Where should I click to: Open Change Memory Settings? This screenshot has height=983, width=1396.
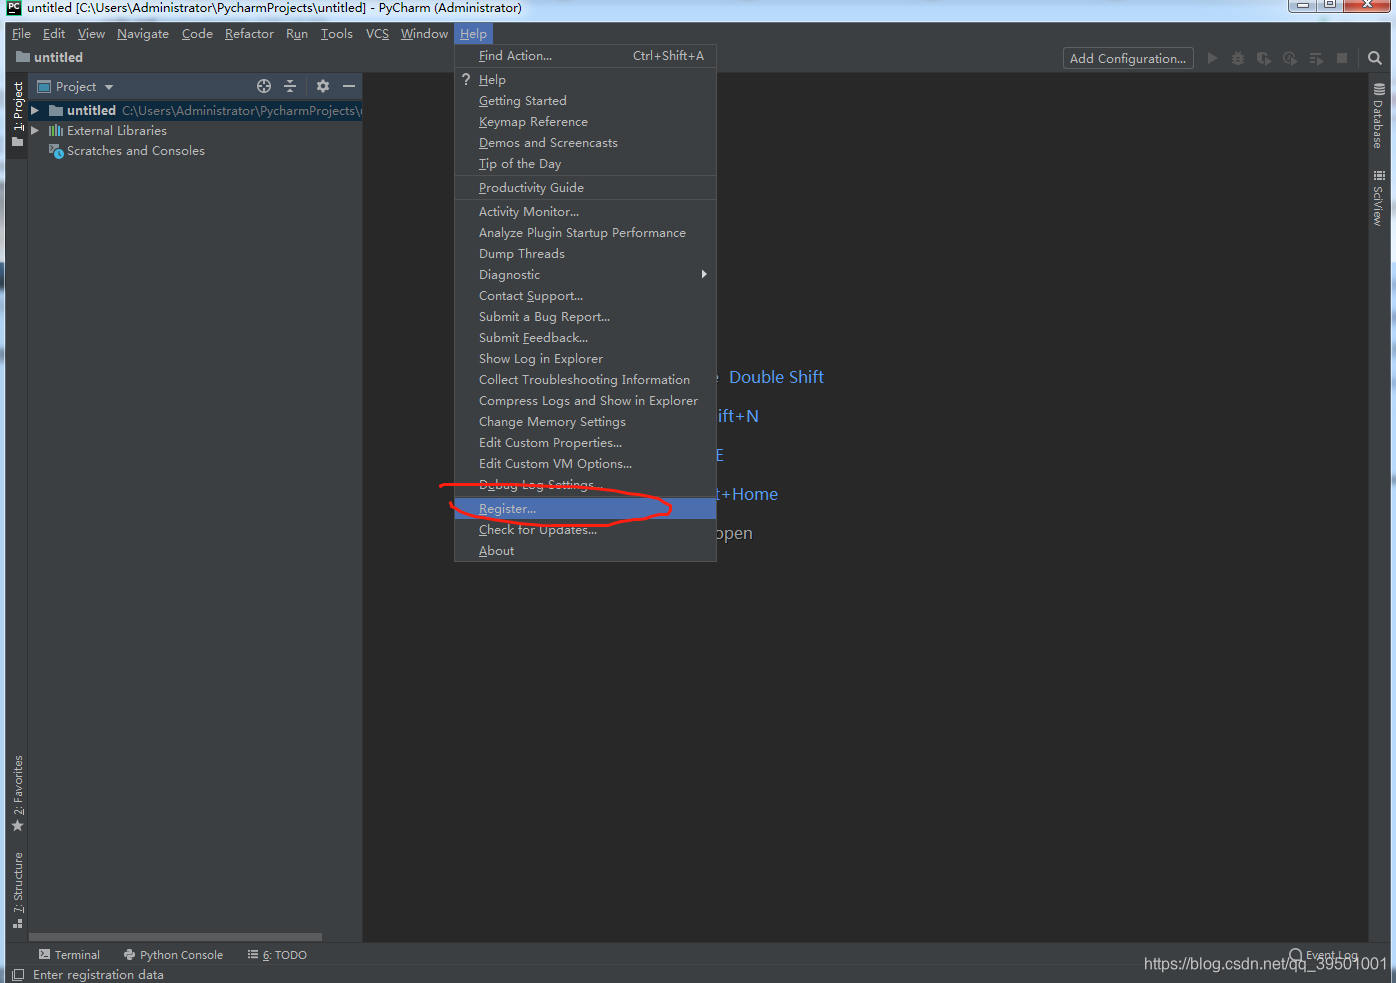tap(585, 422)
